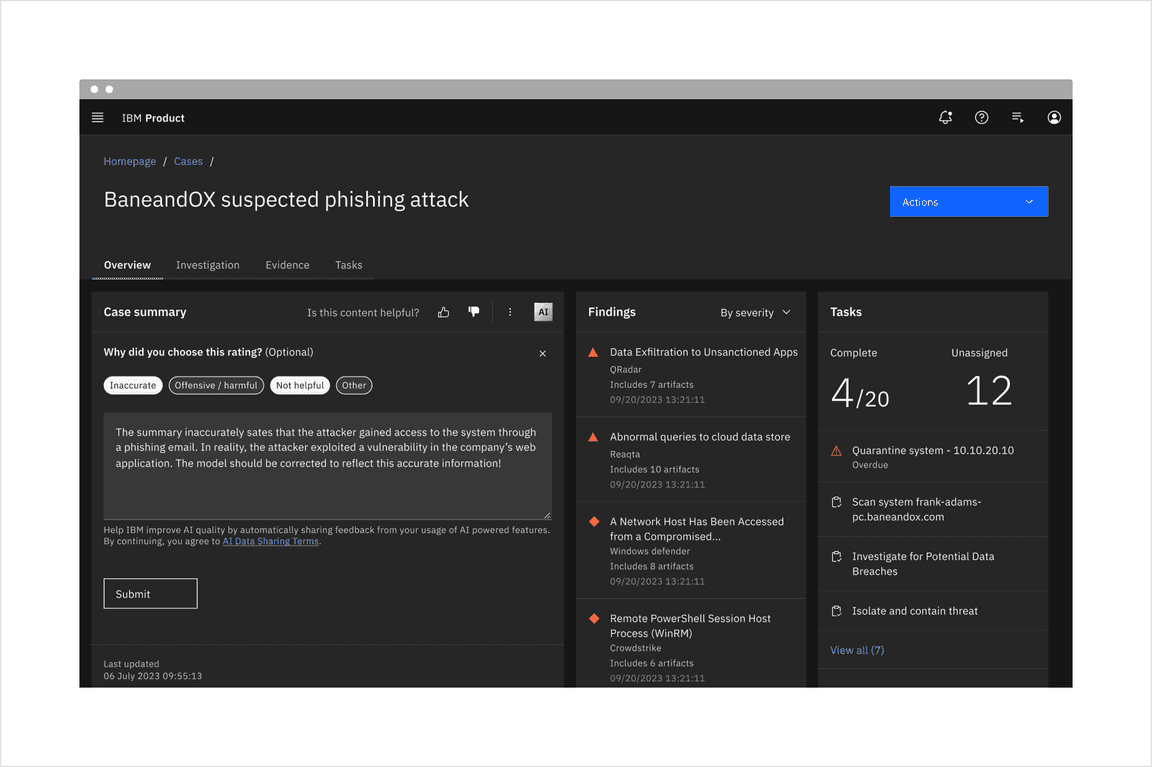
Task: Toggle the Offensive / harmful tag
Action: coord(216,385)
